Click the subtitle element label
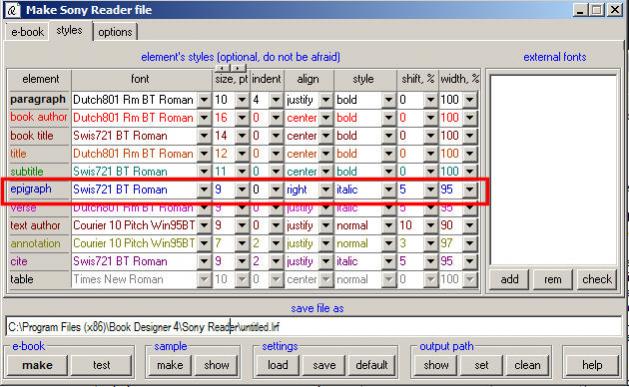 (x=26, y=171)
